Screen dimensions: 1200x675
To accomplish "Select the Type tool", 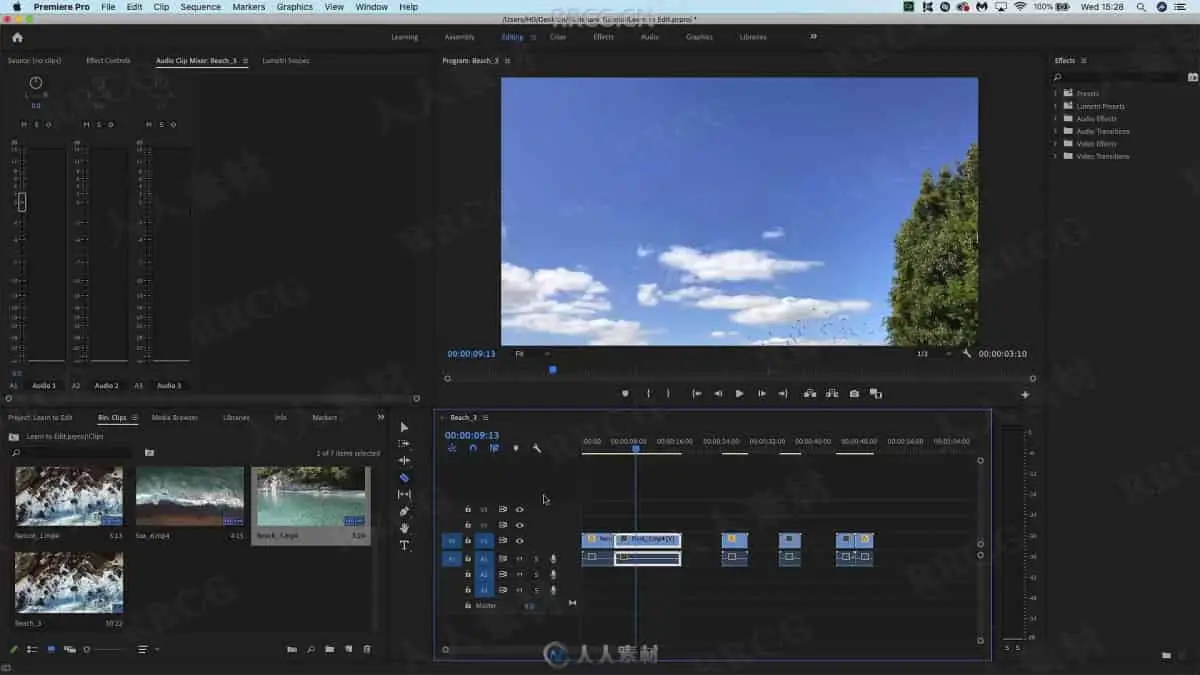I will pos(404,545).
